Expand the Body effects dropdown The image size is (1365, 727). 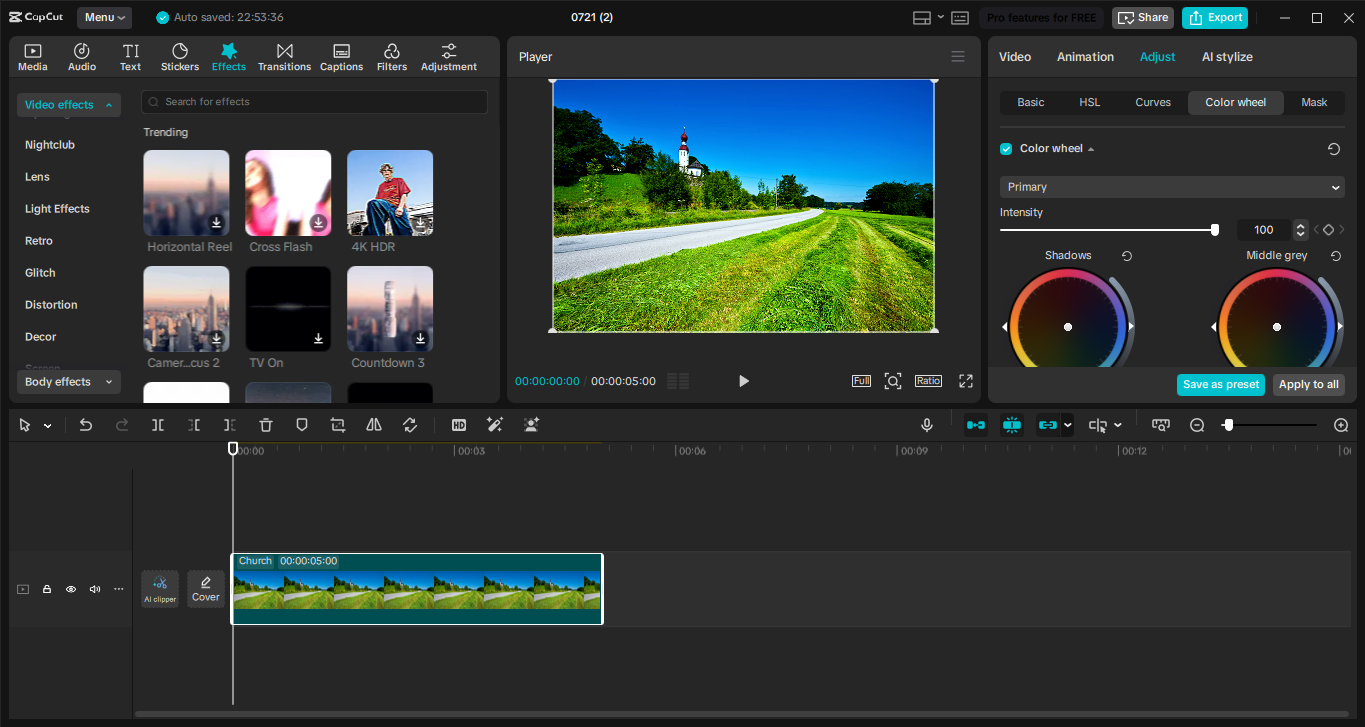(x=68, y=381)
